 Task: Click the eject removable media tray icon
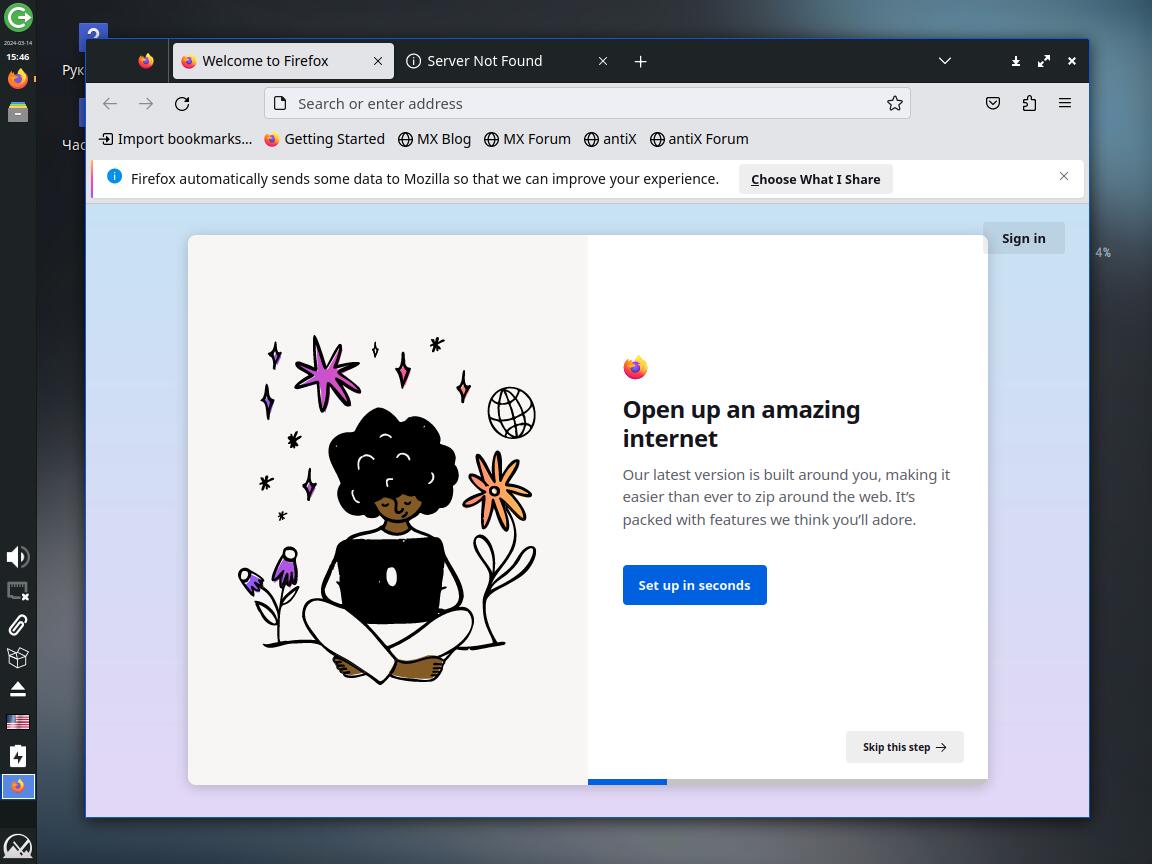tap(18, 689)
